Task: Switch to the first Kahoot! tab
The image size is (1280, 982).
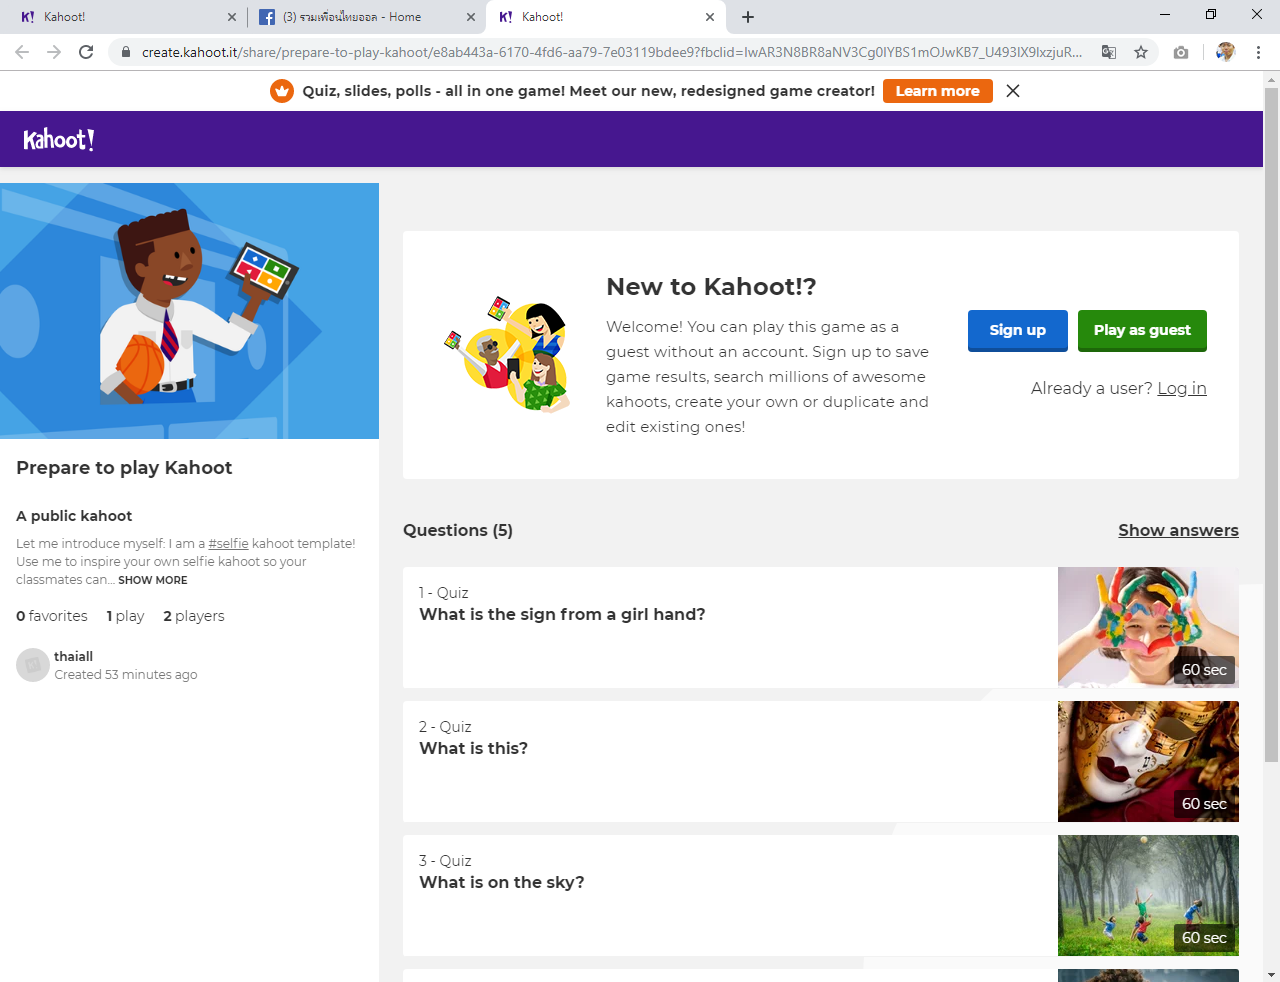Action: 120,17
